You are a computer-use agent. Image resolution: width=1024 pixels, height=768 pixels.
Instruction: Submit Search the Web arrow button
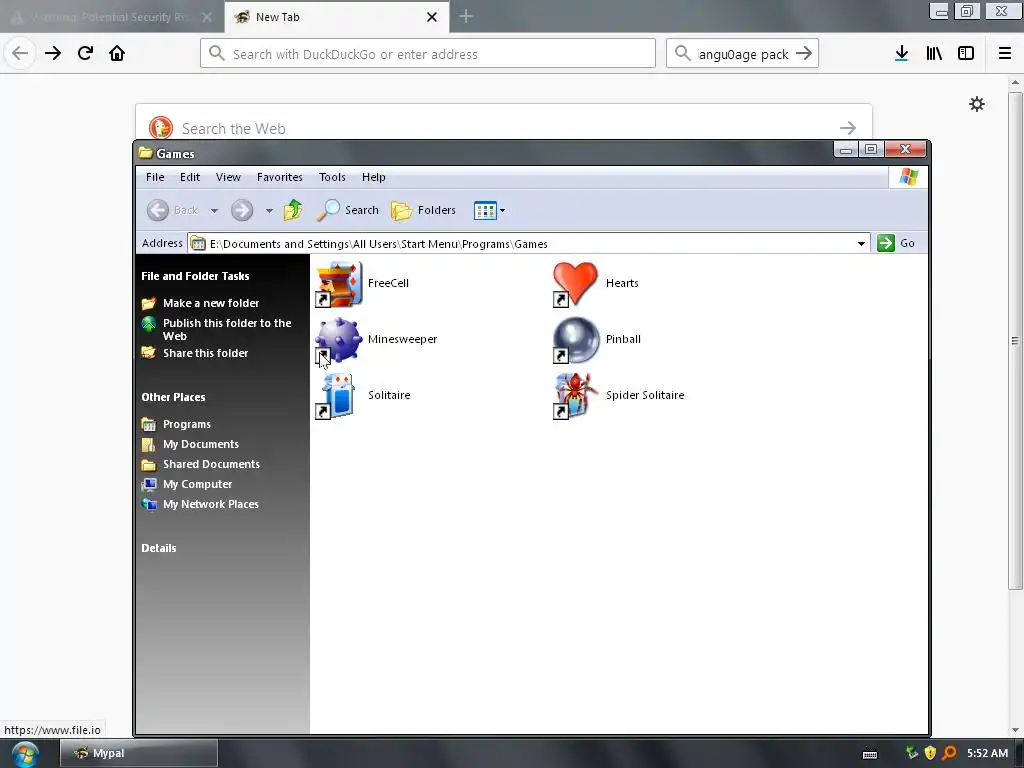click(848, 128)
